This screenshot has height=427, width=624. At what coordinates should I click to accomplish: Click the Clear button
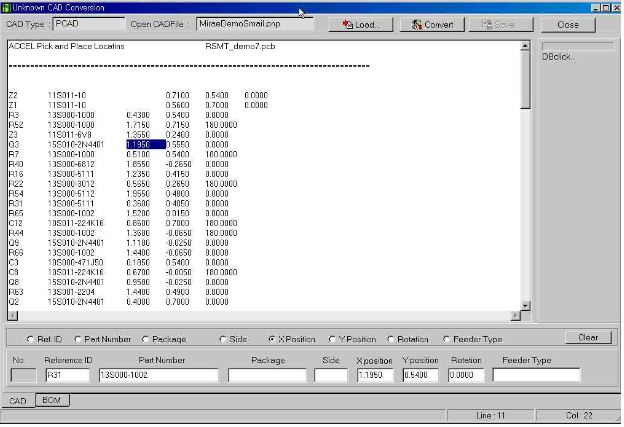(588, 337)
